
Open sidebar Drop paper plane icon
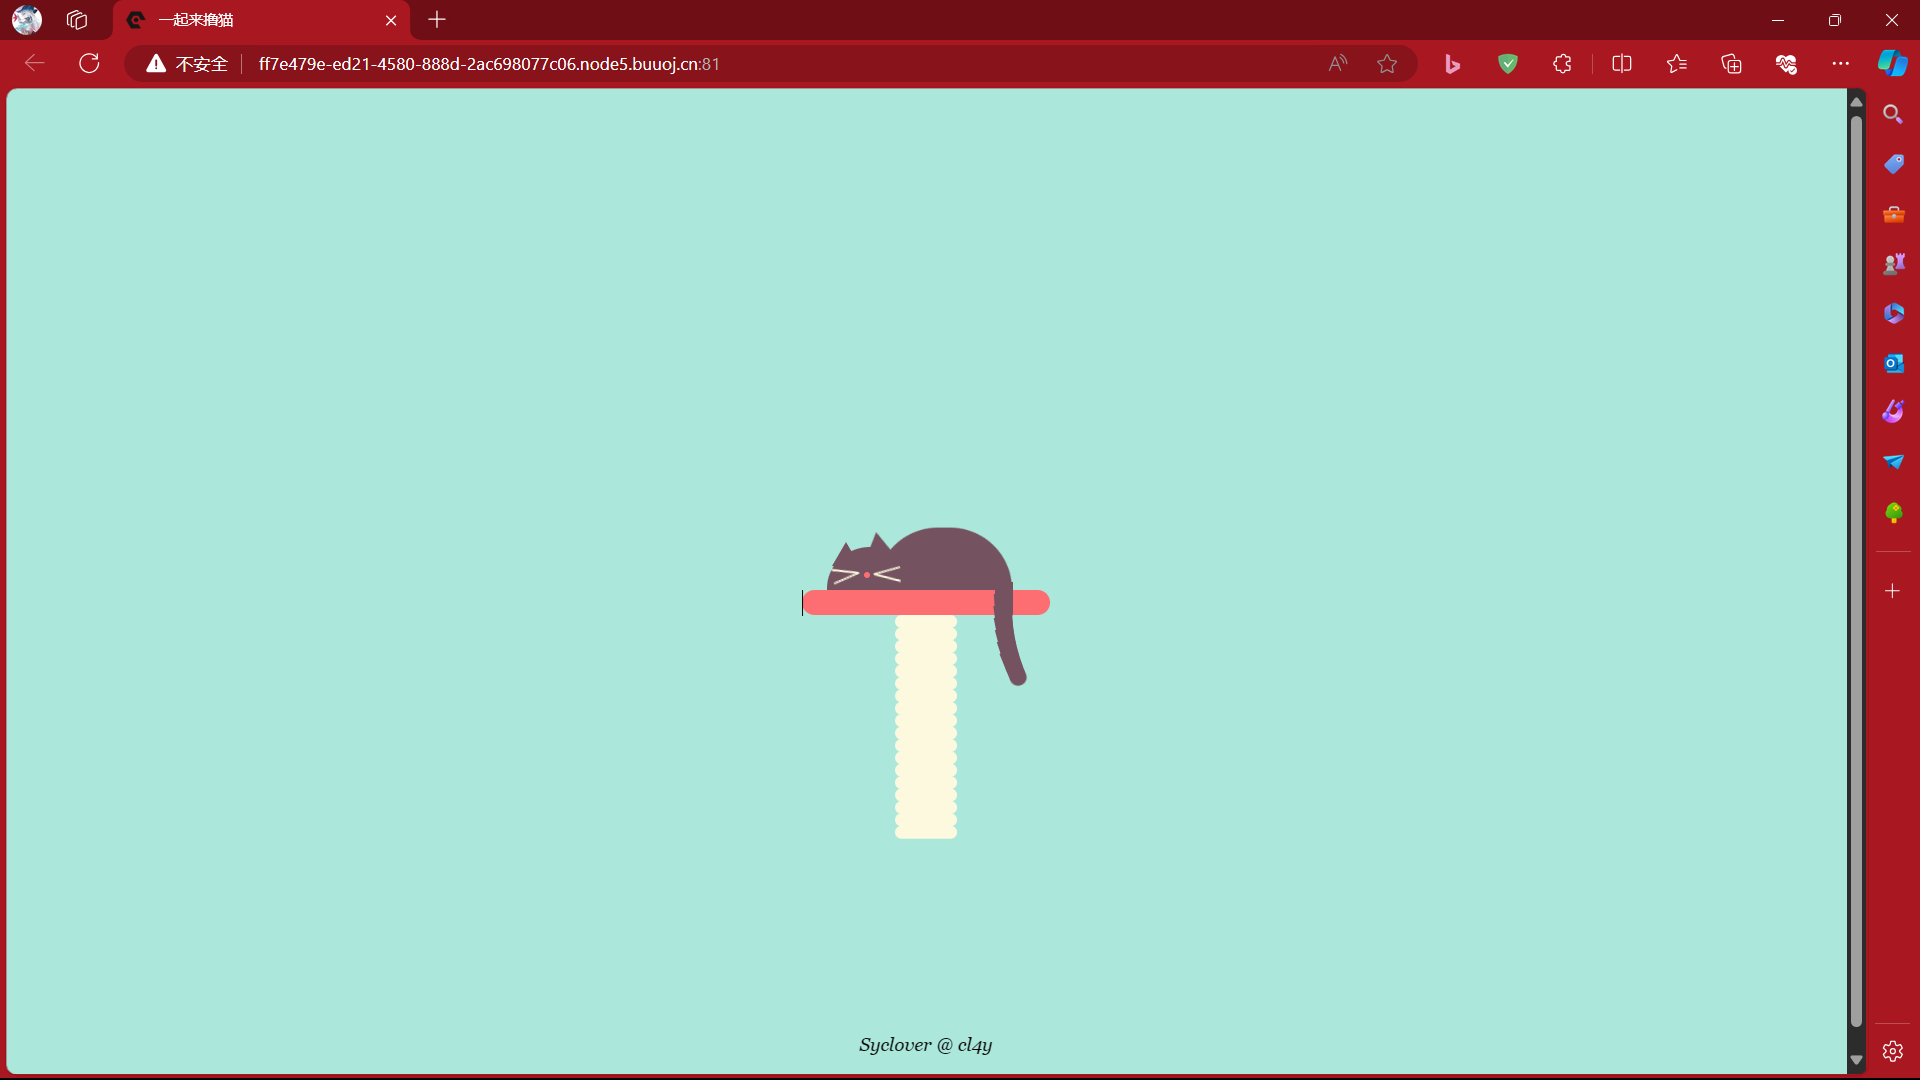point(1893,462)
